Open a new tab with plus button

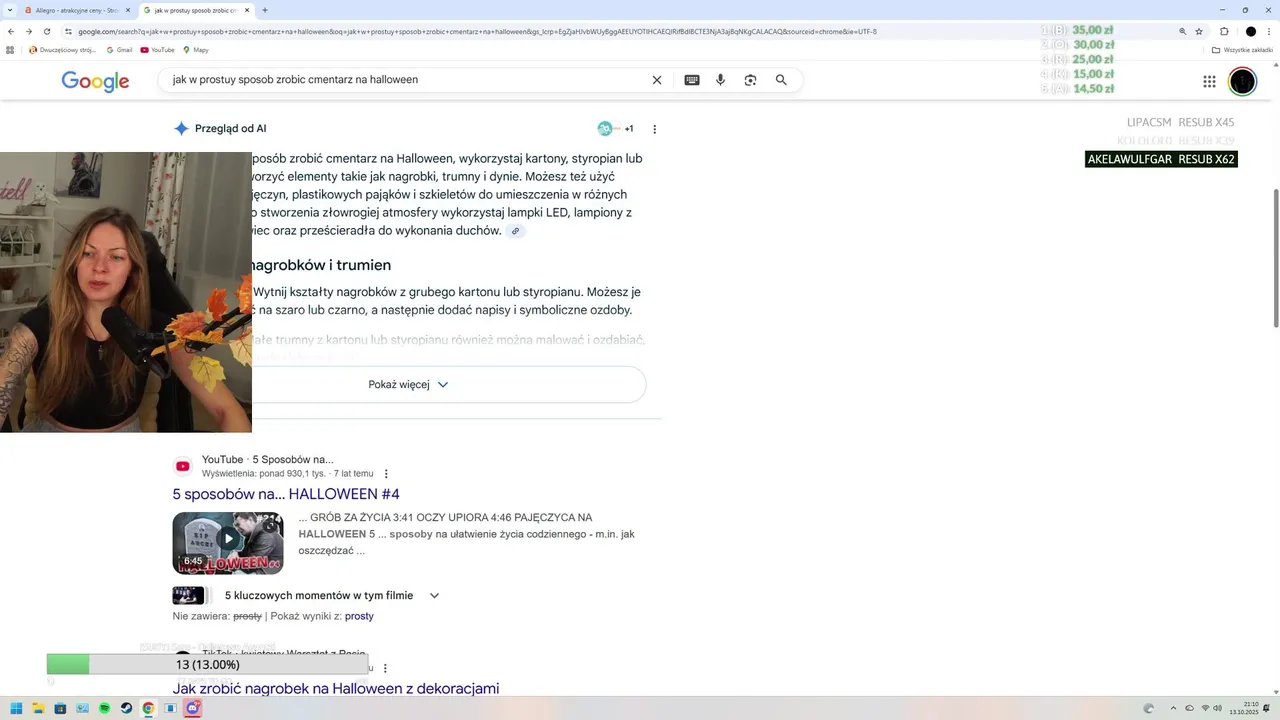click(265, 10)
